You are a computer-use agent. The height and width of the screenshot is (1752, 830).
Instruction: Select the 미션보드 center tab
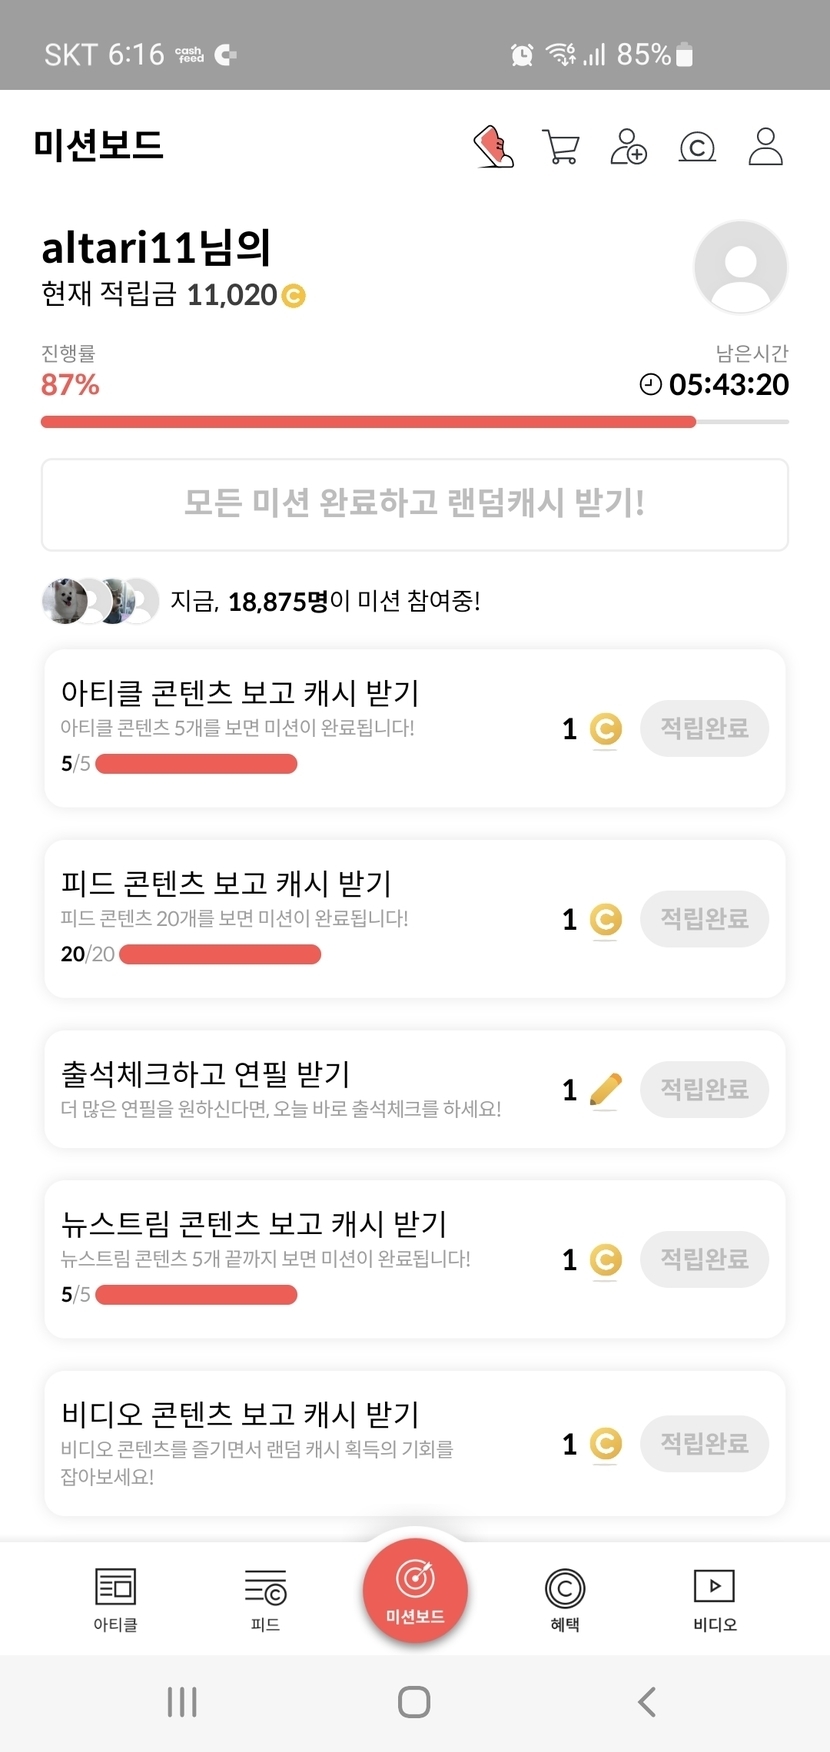click(x=415, y=1590)
